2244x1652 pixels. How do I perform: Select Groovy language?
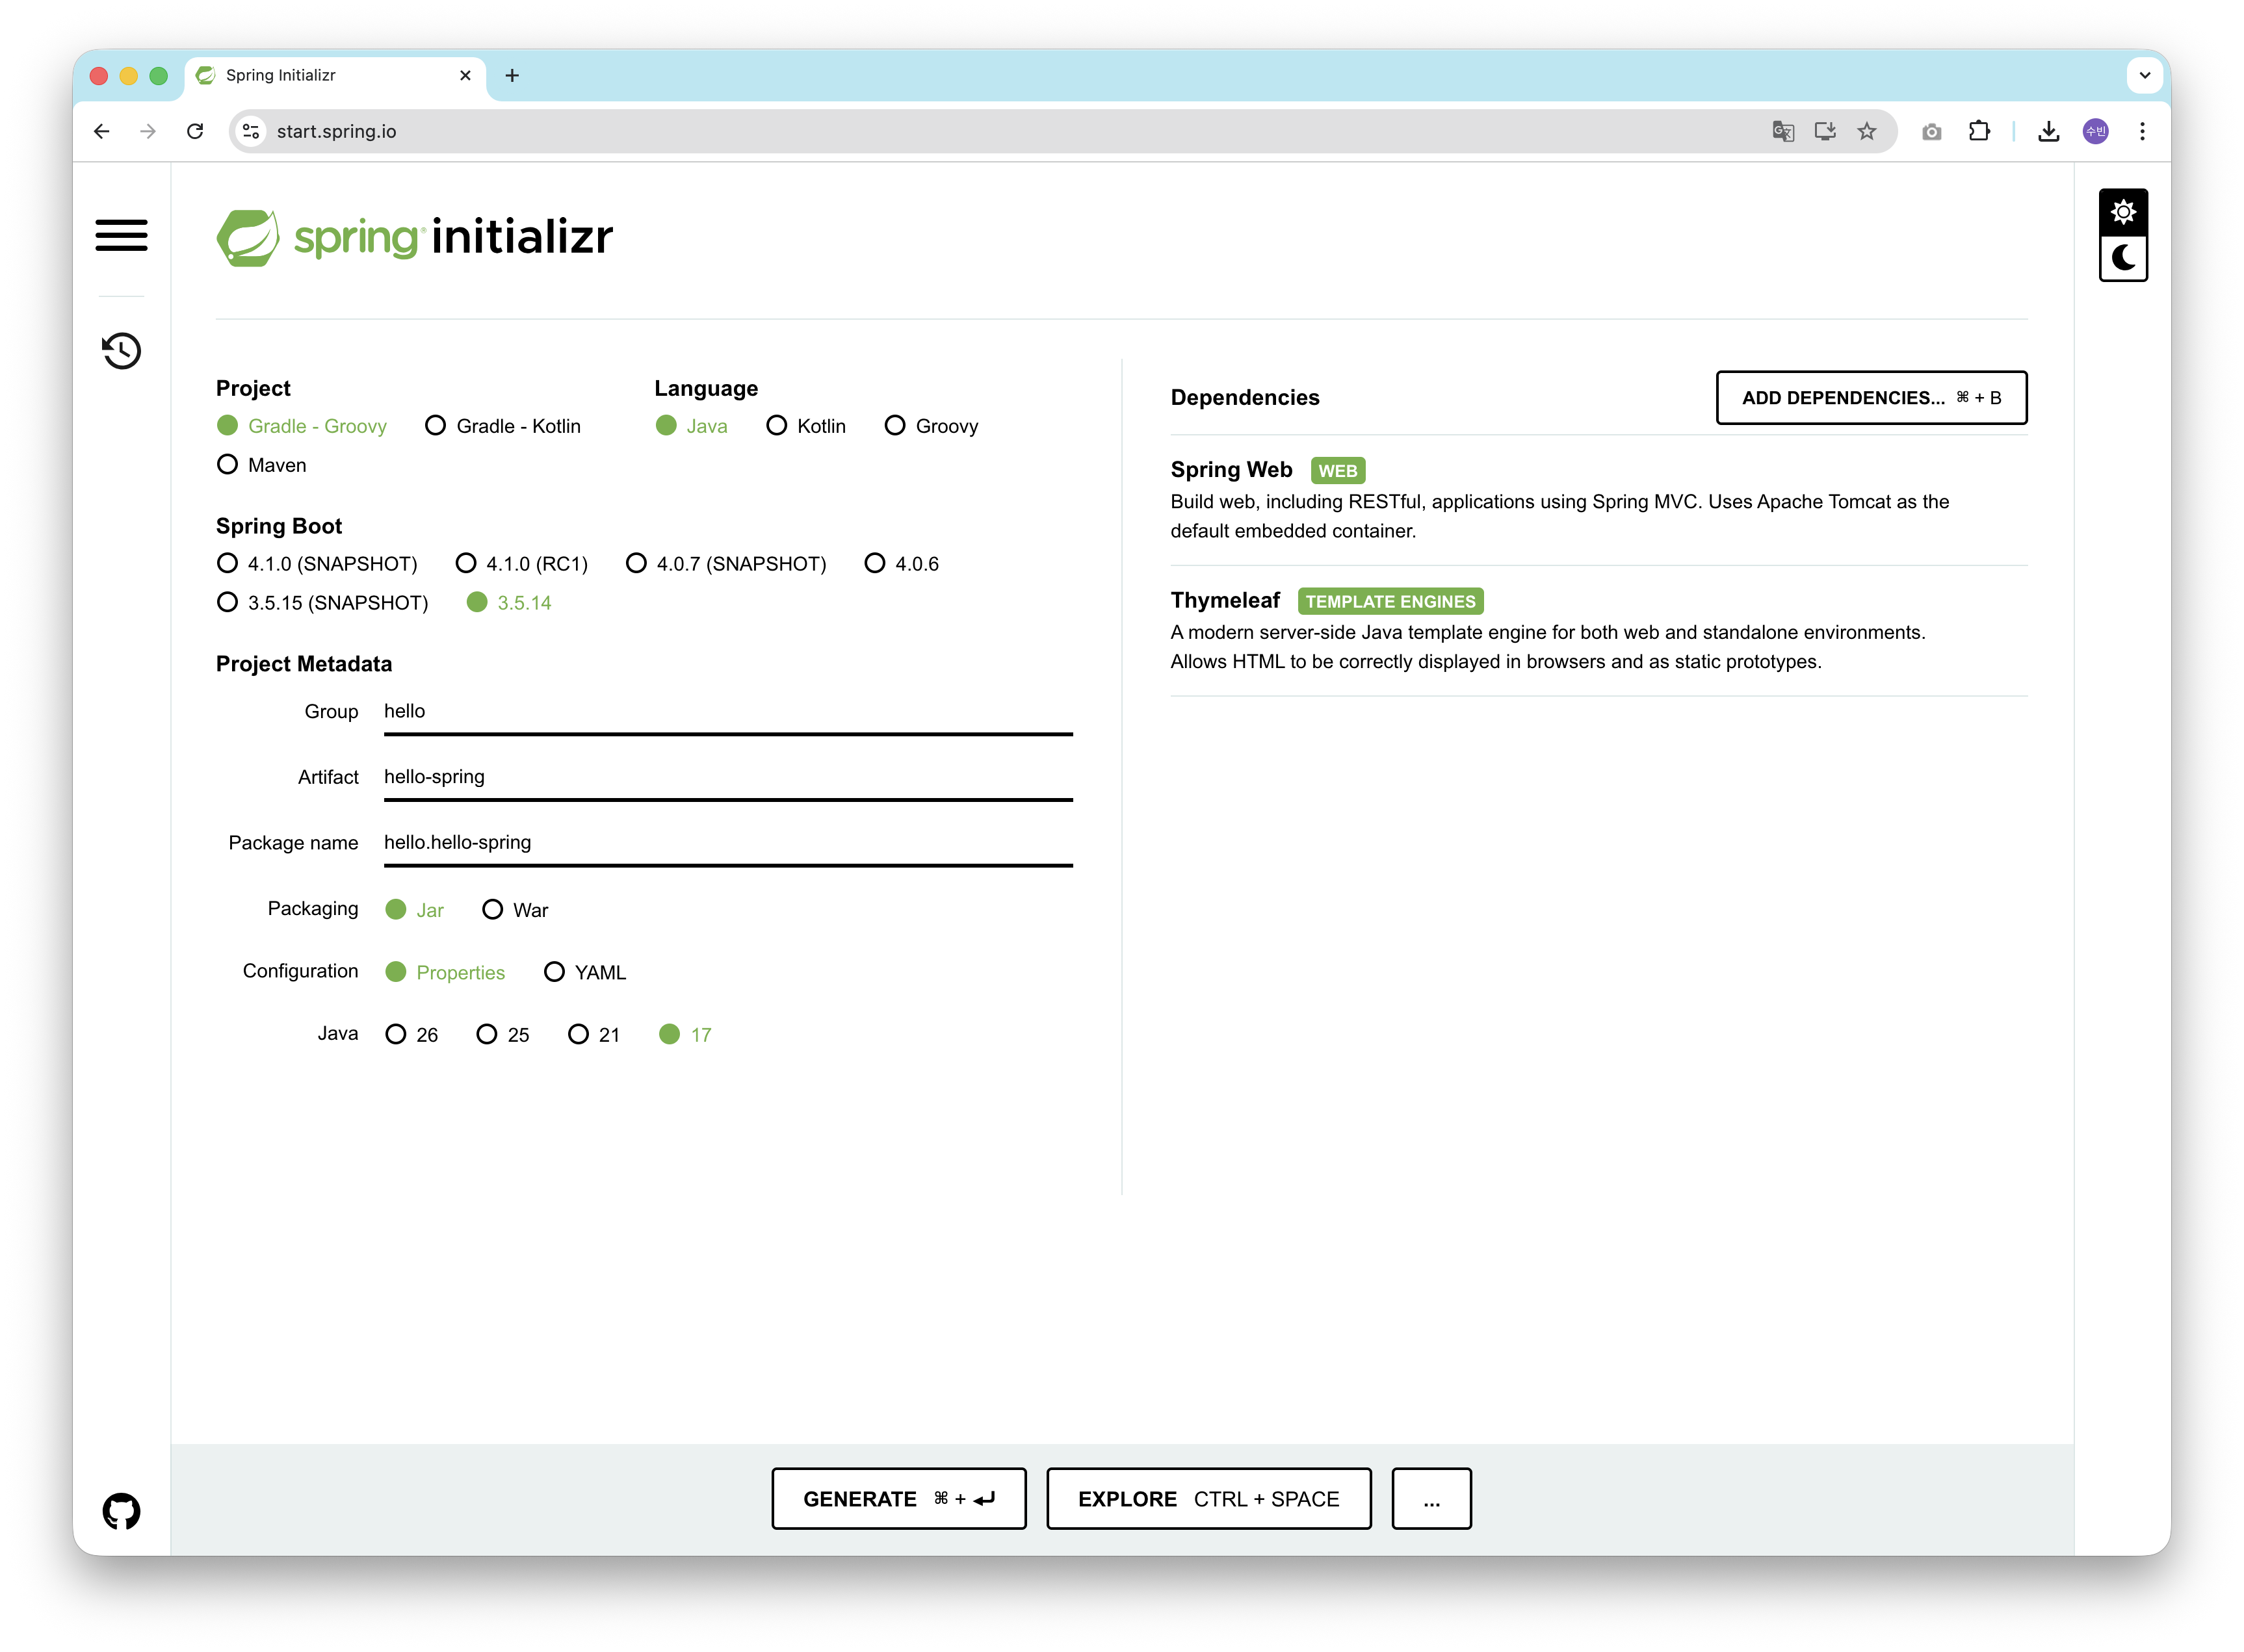tap(932, 426)
